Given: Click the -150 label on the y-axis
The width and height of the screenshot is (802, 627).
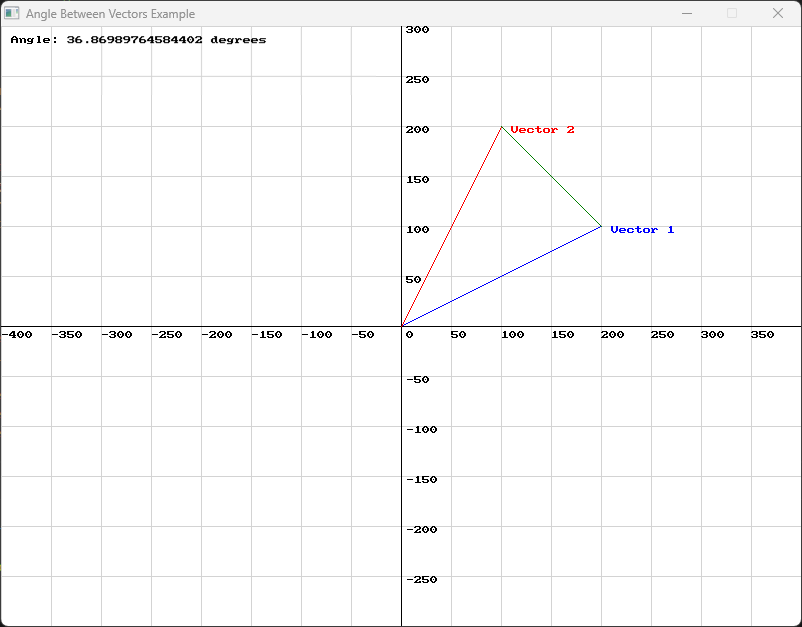Looking at the screenshot, I should click(423, 479).
